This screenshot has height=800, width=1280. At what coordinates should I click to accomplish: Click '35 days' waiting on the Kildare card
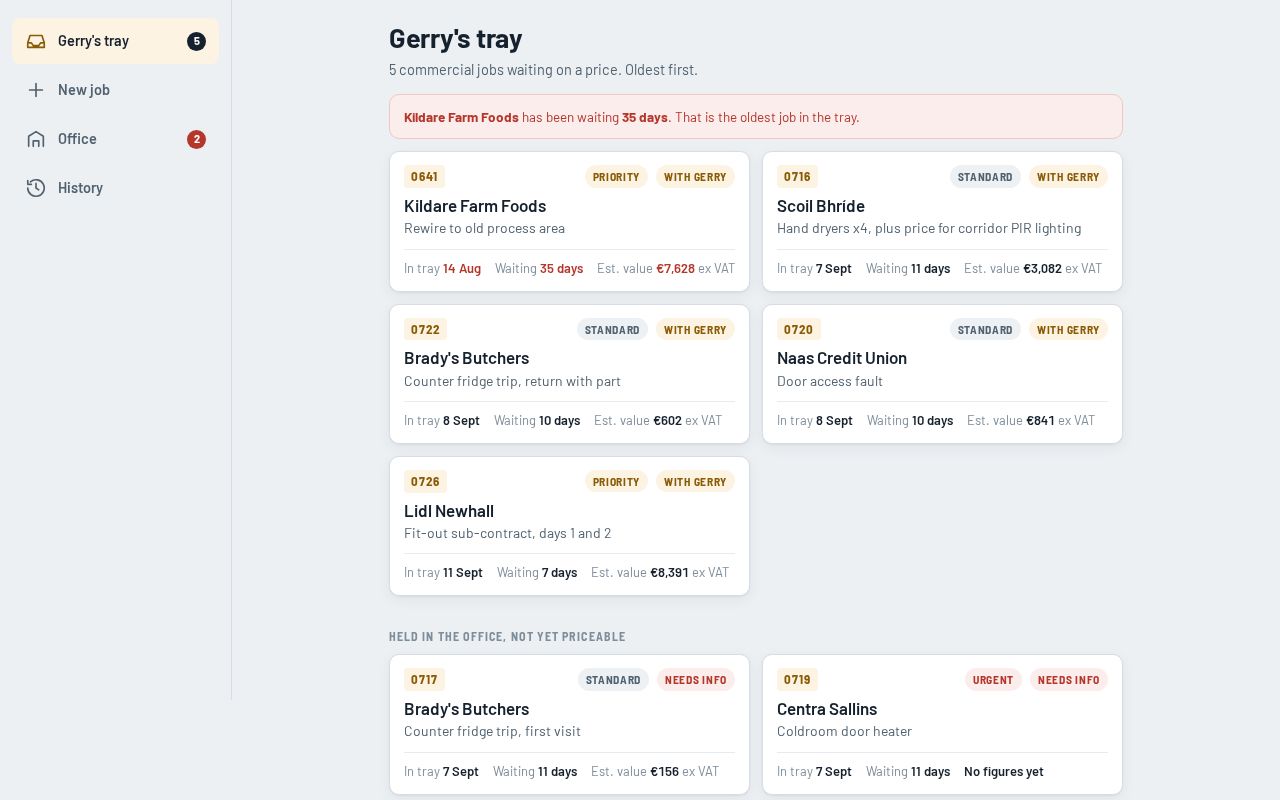(x=561, y=269)
